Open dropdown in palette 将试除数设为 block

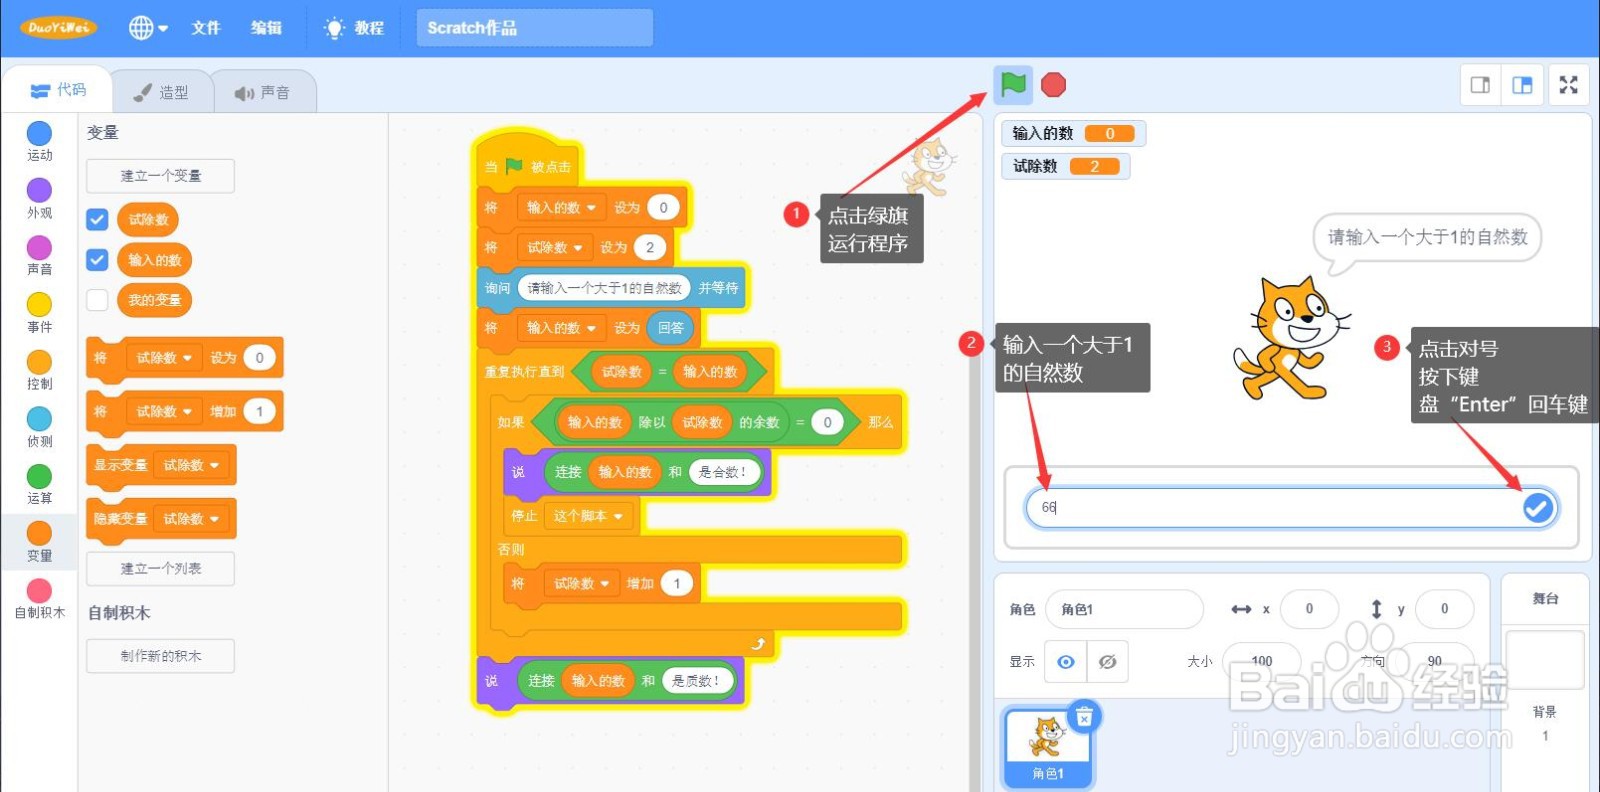click(164, 357)
